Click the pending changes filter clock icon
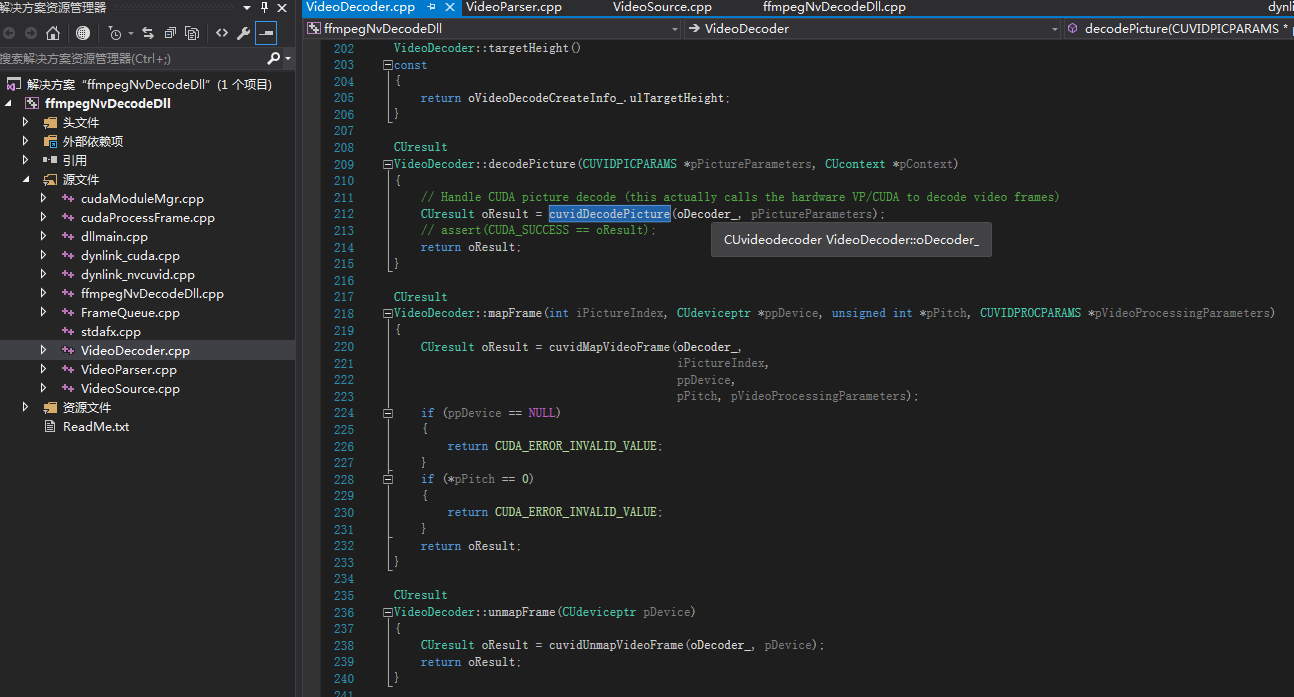The height and width of the screenshot is (697, 1294). [x=115, y=33]
